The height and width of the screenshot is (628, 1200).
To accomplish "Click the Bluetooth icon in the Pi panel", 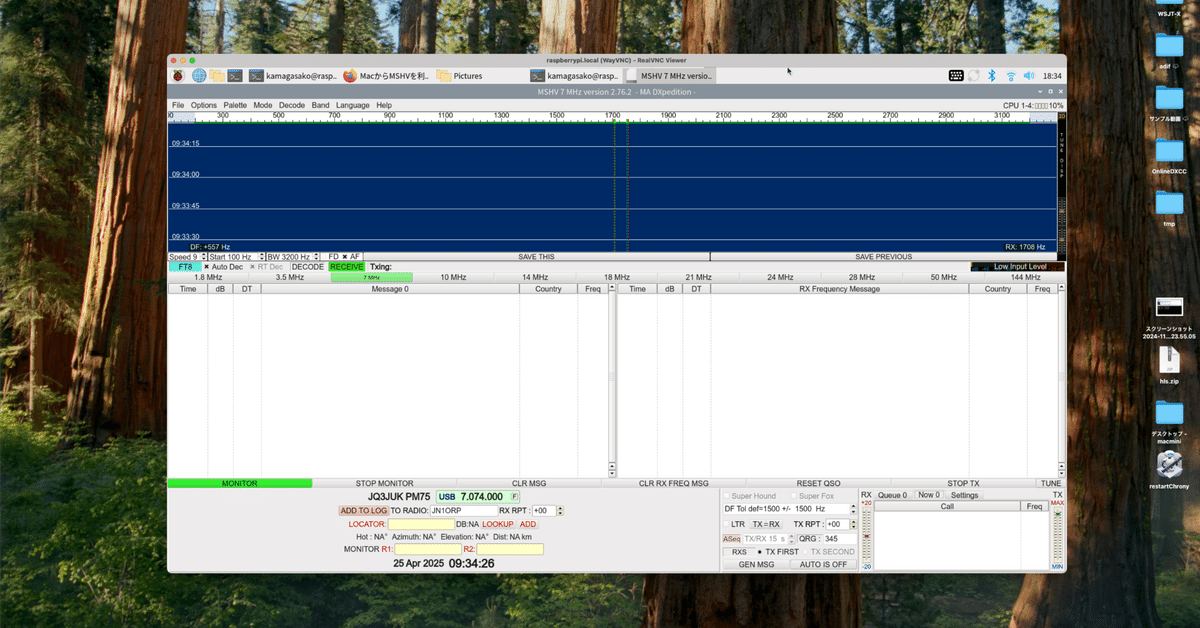I will (x=991, y=75).
